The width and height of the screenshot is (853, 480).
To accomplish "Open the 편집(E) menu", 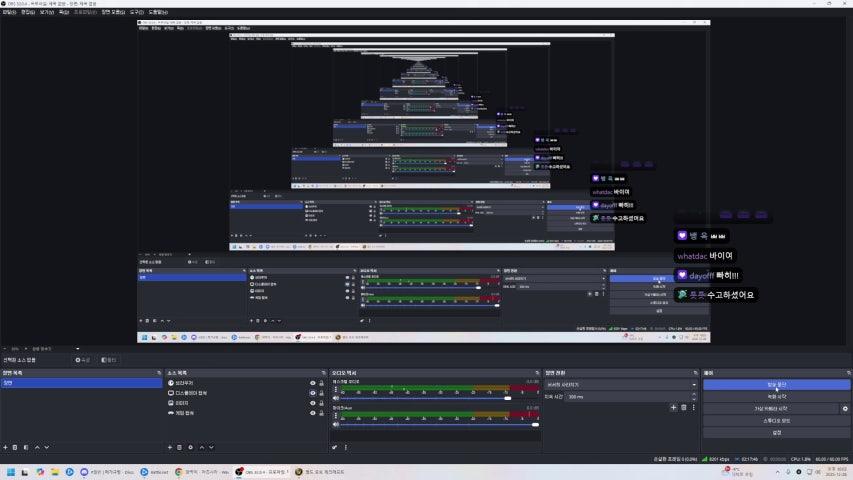I will point(28,12).
